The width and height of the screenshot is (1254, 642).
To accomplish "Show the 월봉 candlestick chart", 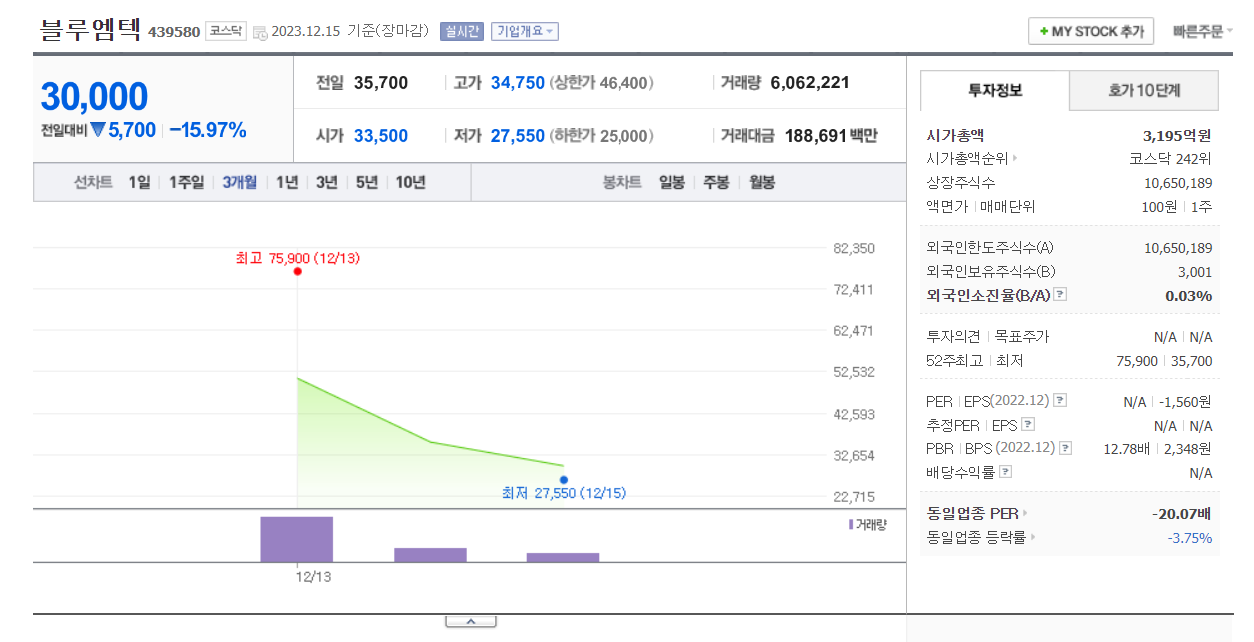I will (x=762, y=182).
